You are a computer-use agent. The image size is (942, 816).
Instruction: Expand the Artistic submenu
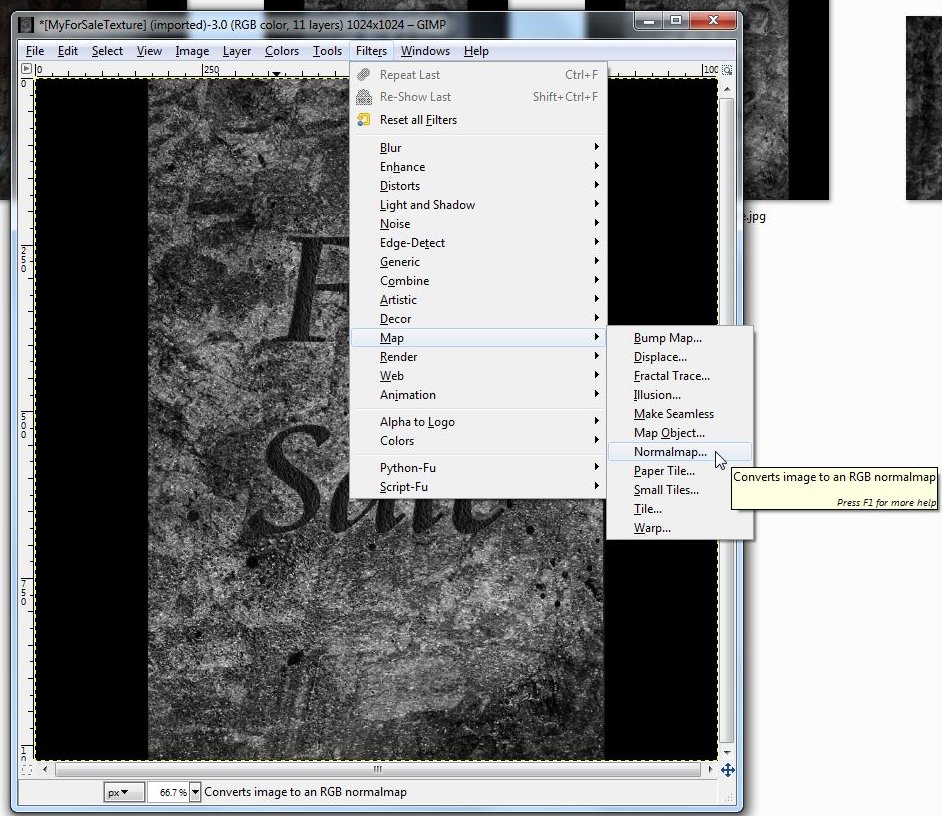[x=478, y=300]
